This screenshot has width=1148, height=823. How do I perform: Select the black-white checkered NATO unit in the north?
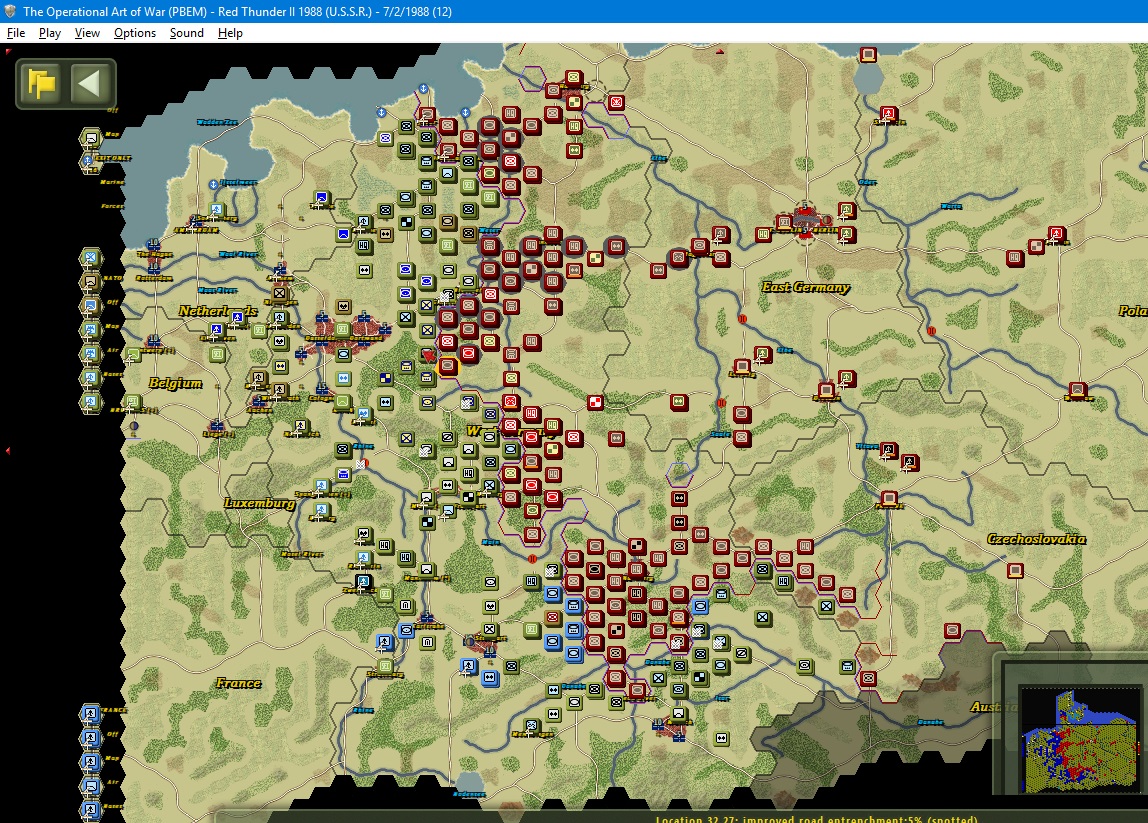tap(406, 223)
